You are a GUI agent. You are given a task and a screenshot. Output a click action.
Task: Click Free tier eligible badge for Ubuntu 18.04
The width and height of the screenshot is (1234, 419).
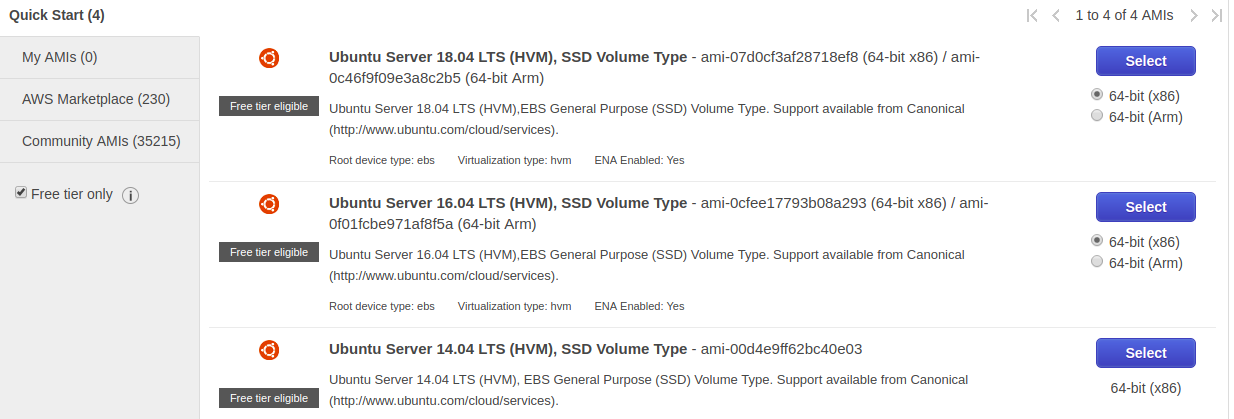[269, 106]
